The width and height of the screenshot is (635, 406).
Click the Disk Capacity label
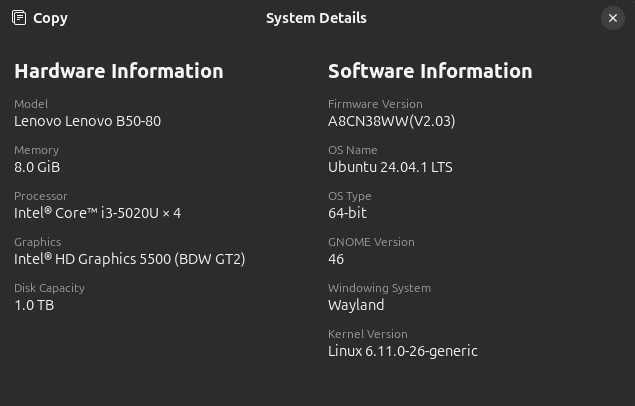click(x=49, y=288)
